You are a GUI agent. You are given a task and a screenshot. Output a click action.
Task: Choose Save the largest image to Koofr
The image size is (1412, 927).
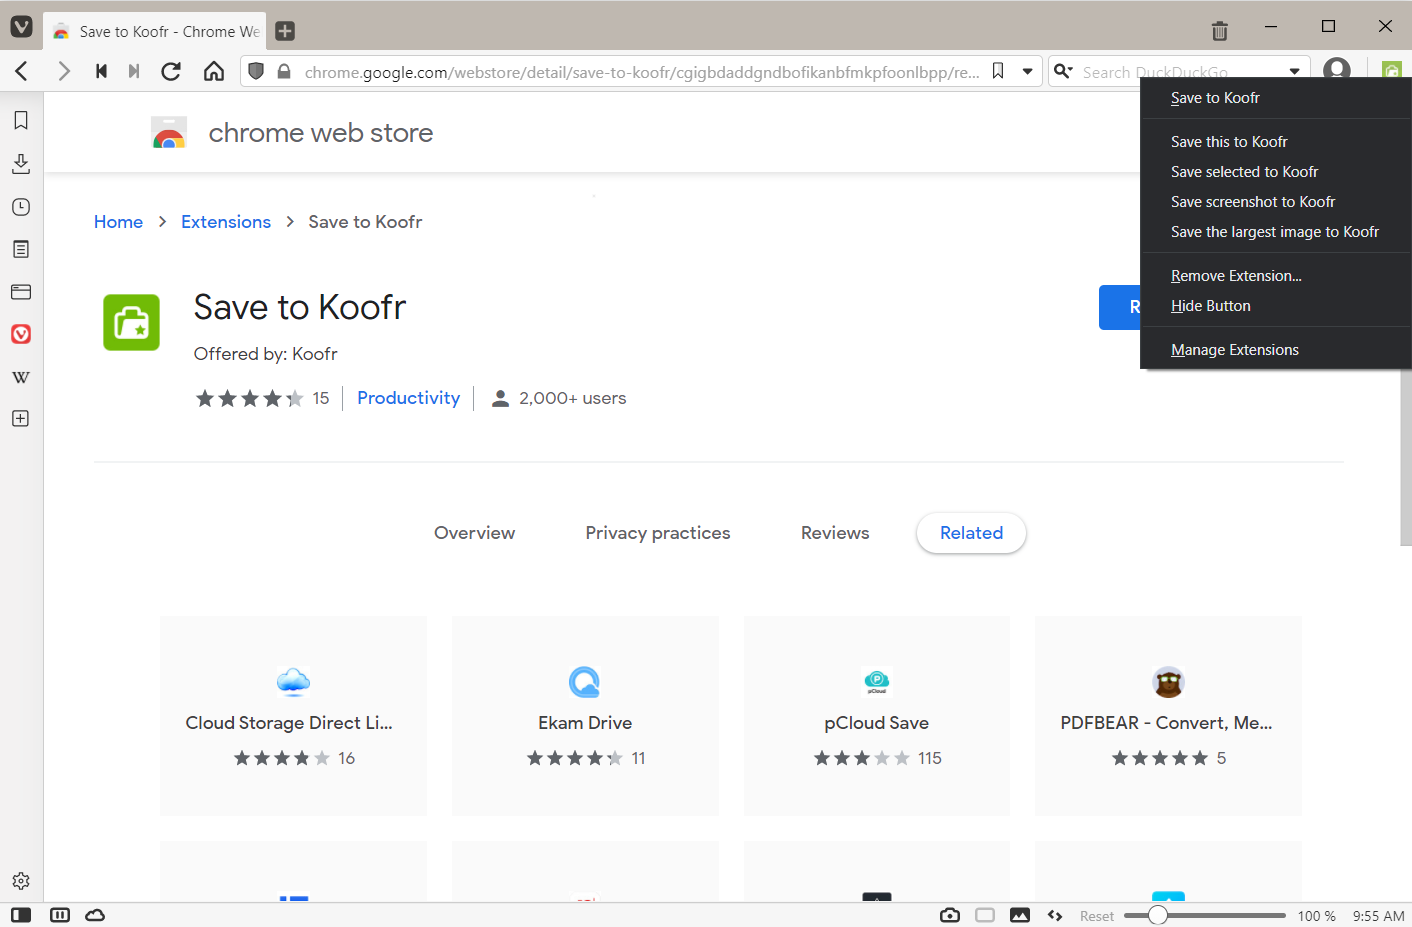[x=1276, y=232]
